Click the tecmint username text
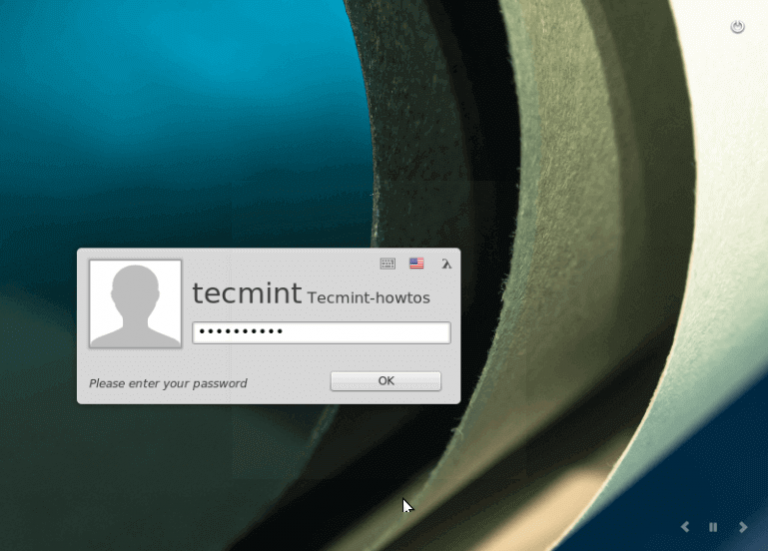 [246, 293]
